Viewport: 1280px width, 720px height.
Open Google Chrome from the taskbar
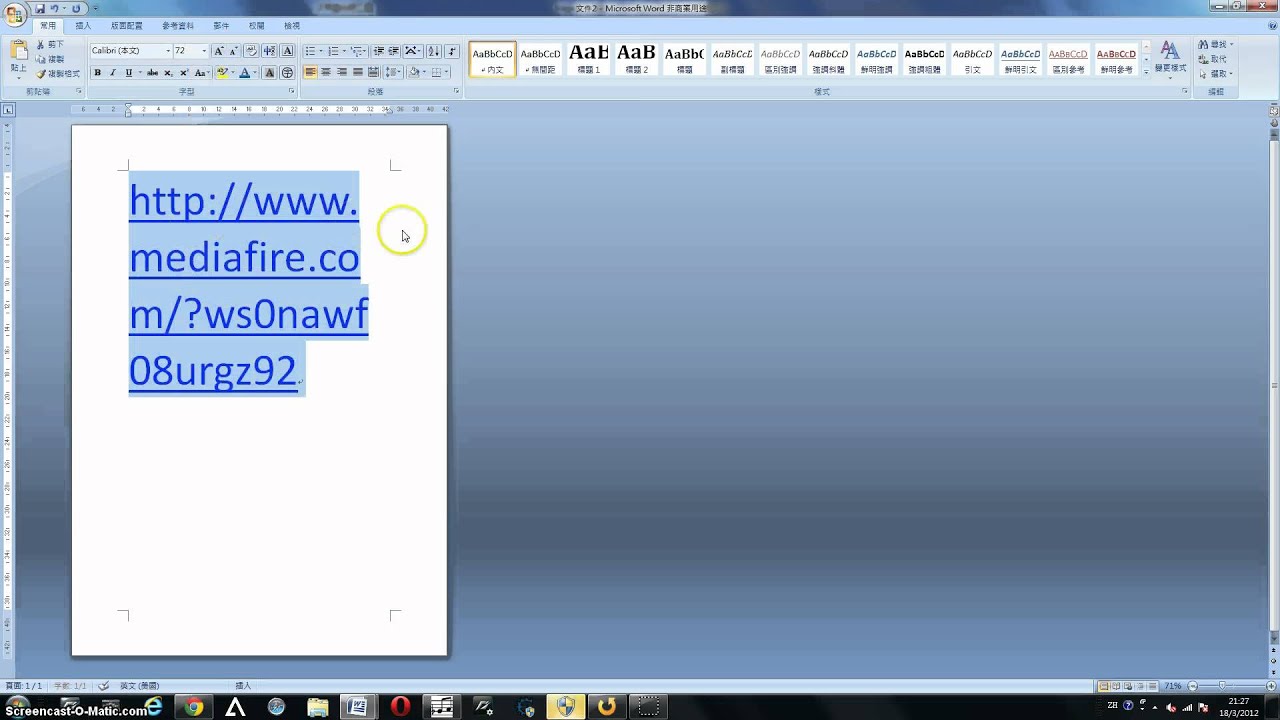pos(194,707)
